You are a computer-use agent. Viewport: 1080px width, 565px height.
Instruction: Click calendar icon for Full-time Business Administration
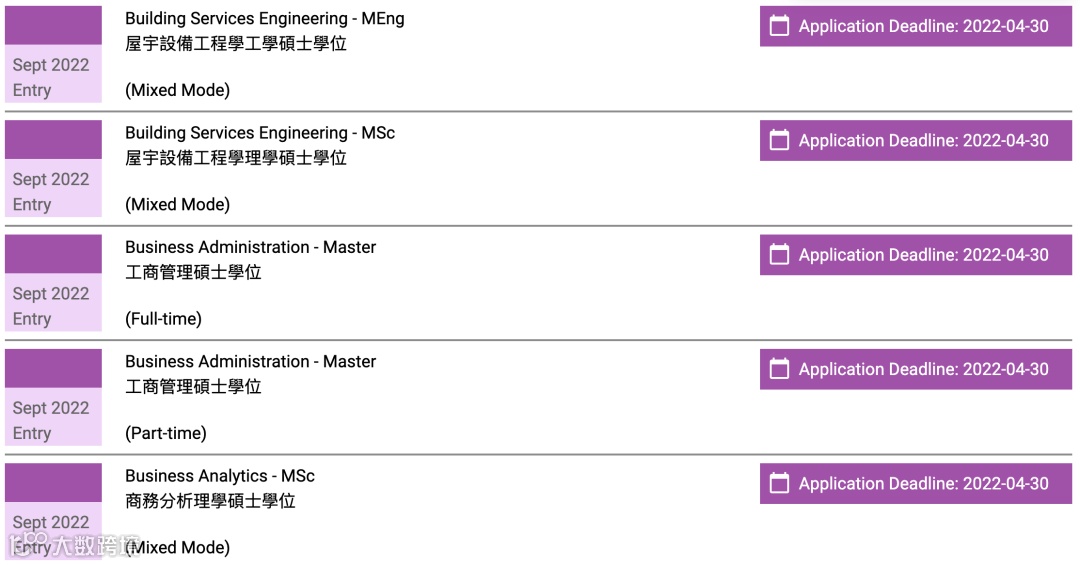[779, 255]
